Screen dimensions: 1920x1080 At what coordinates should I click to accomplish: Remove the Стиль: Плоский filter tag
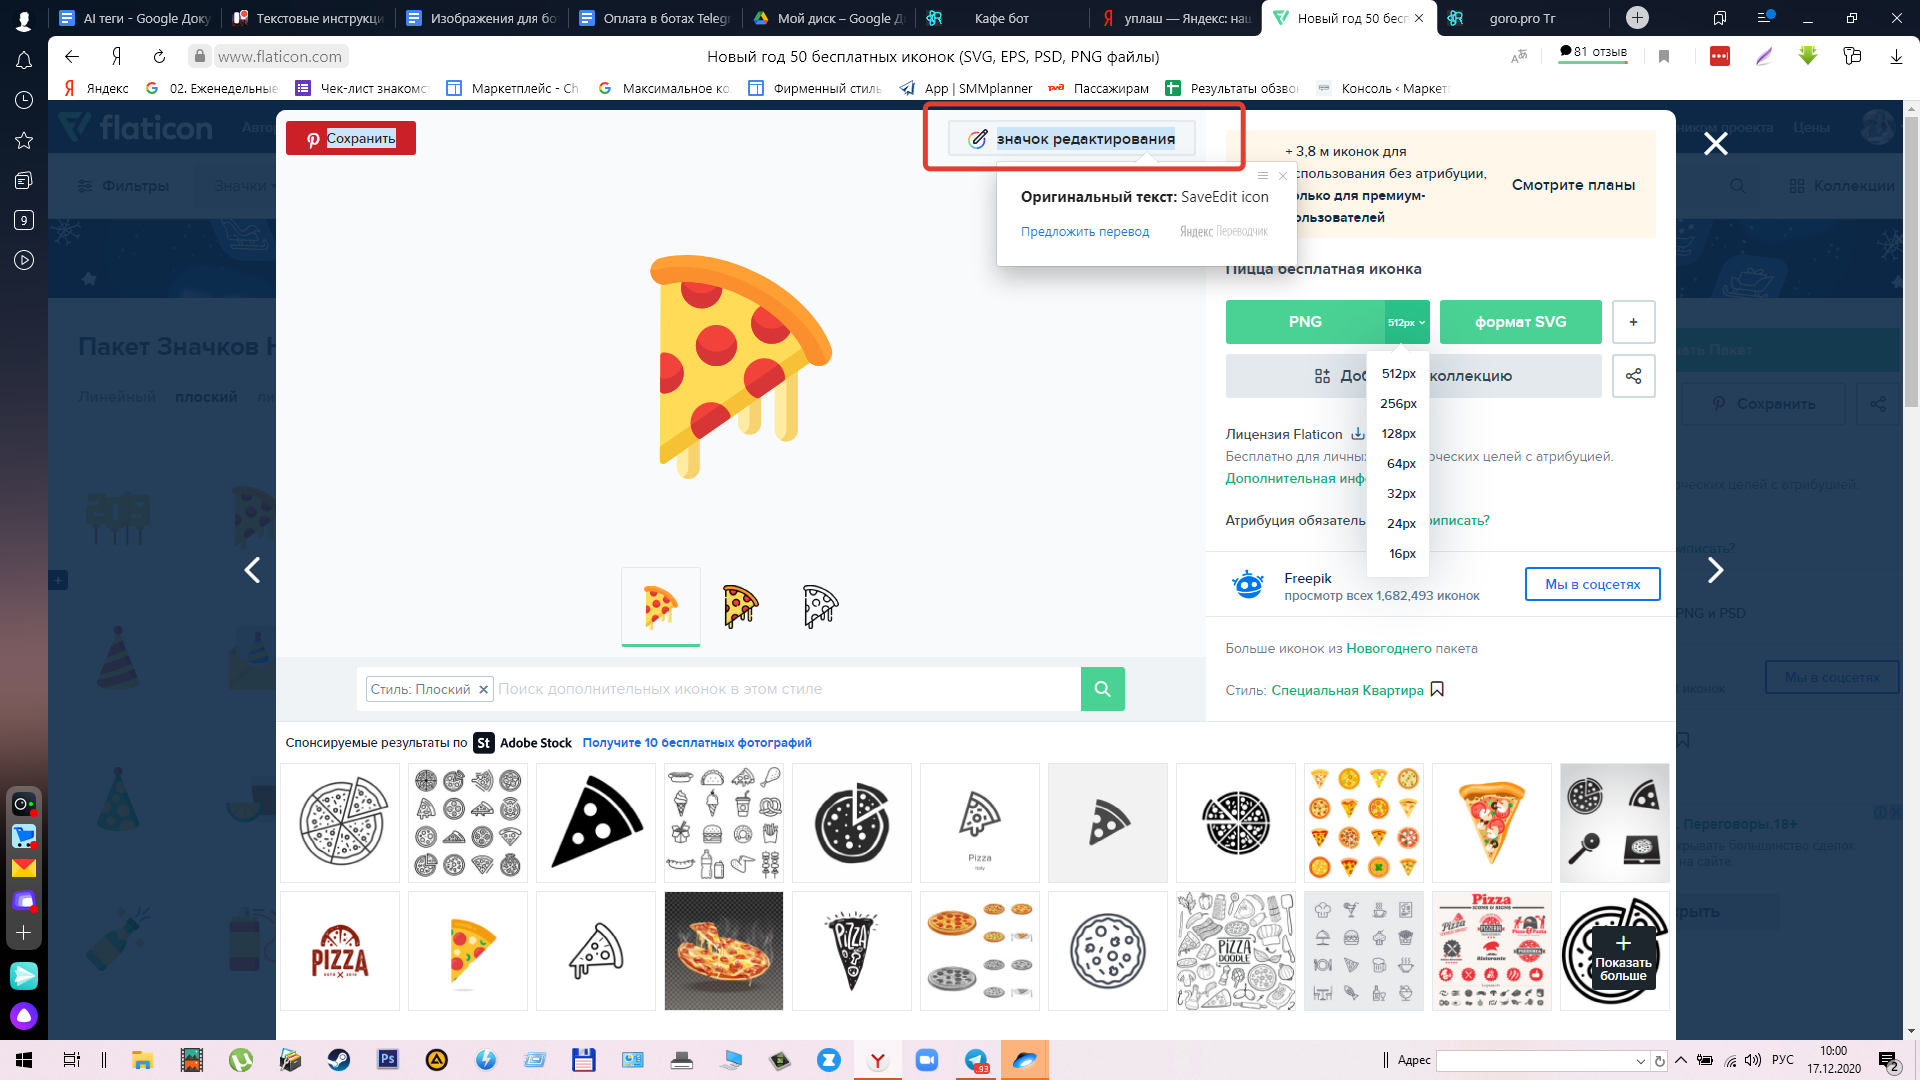[483, 689]
